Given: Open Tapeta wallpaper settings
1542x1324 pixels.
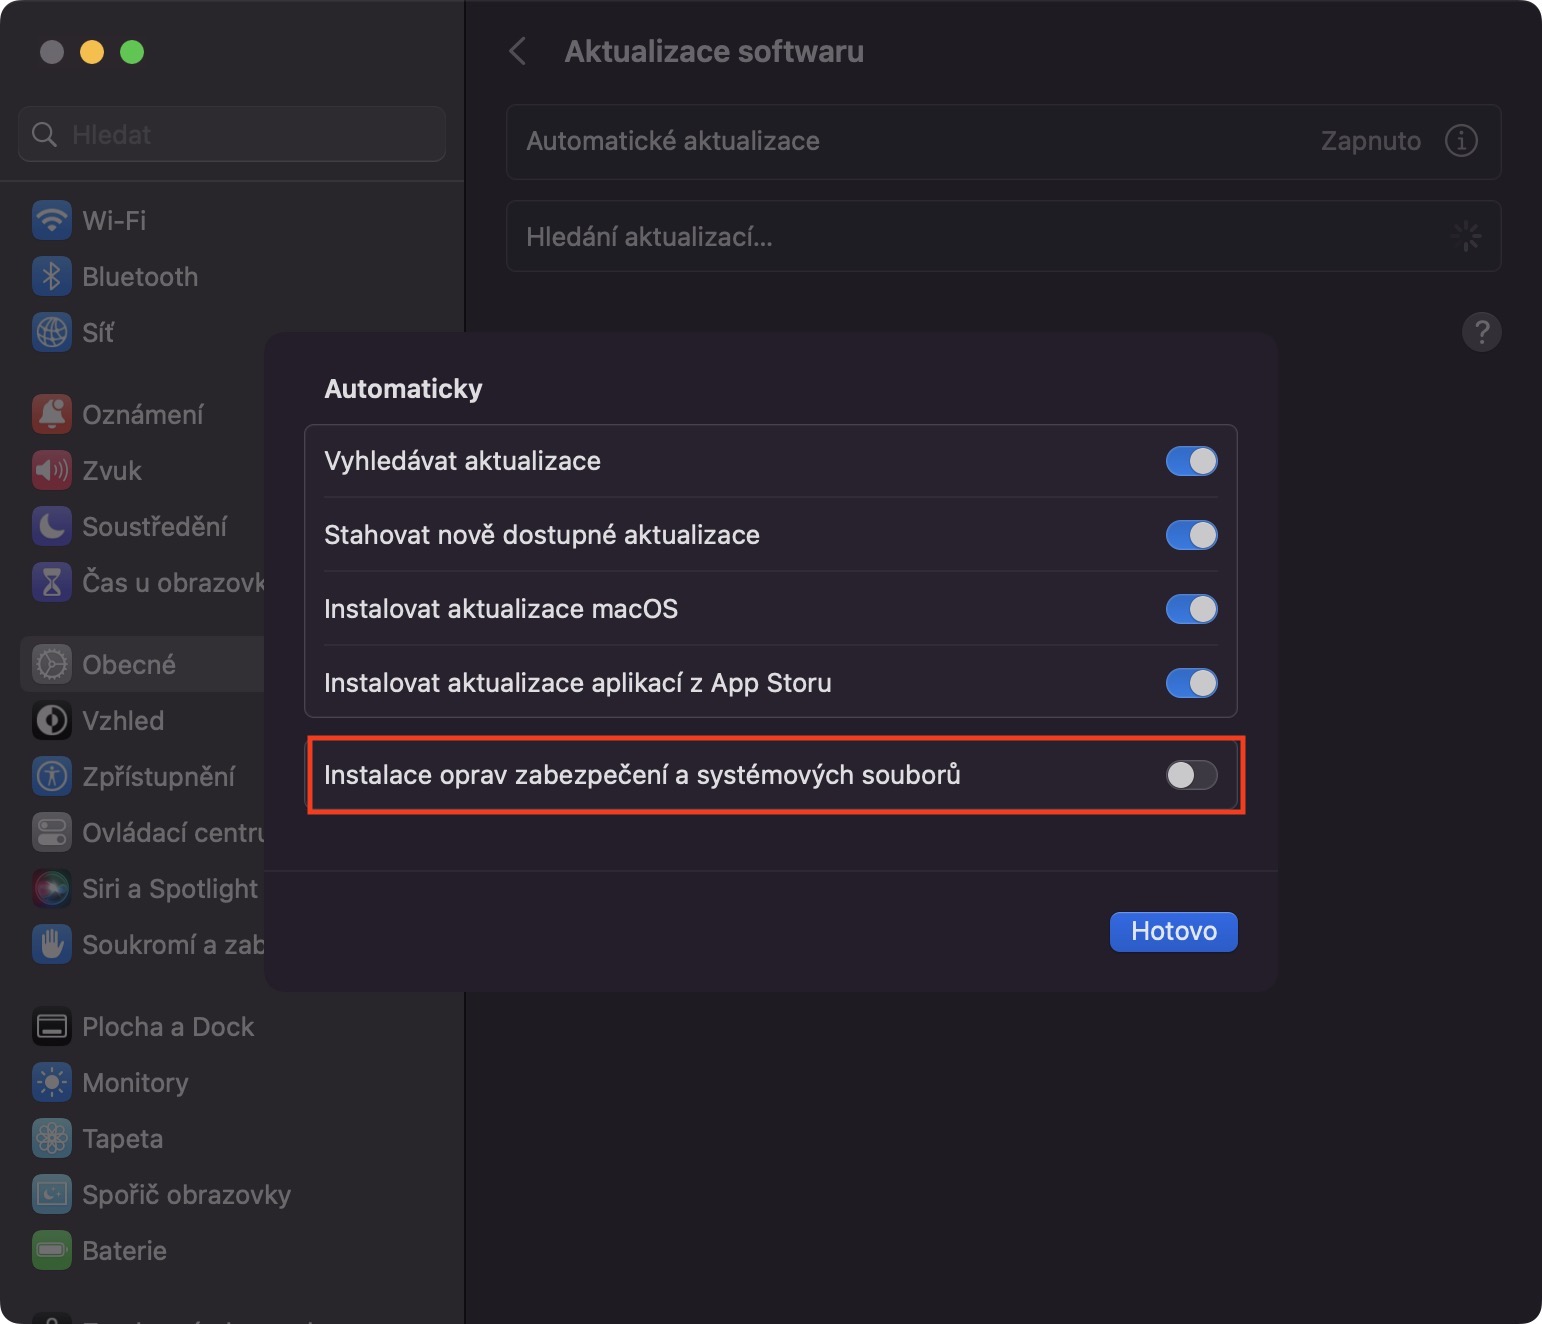Looking at the screenshot, I should click(x=122, y=1139).
